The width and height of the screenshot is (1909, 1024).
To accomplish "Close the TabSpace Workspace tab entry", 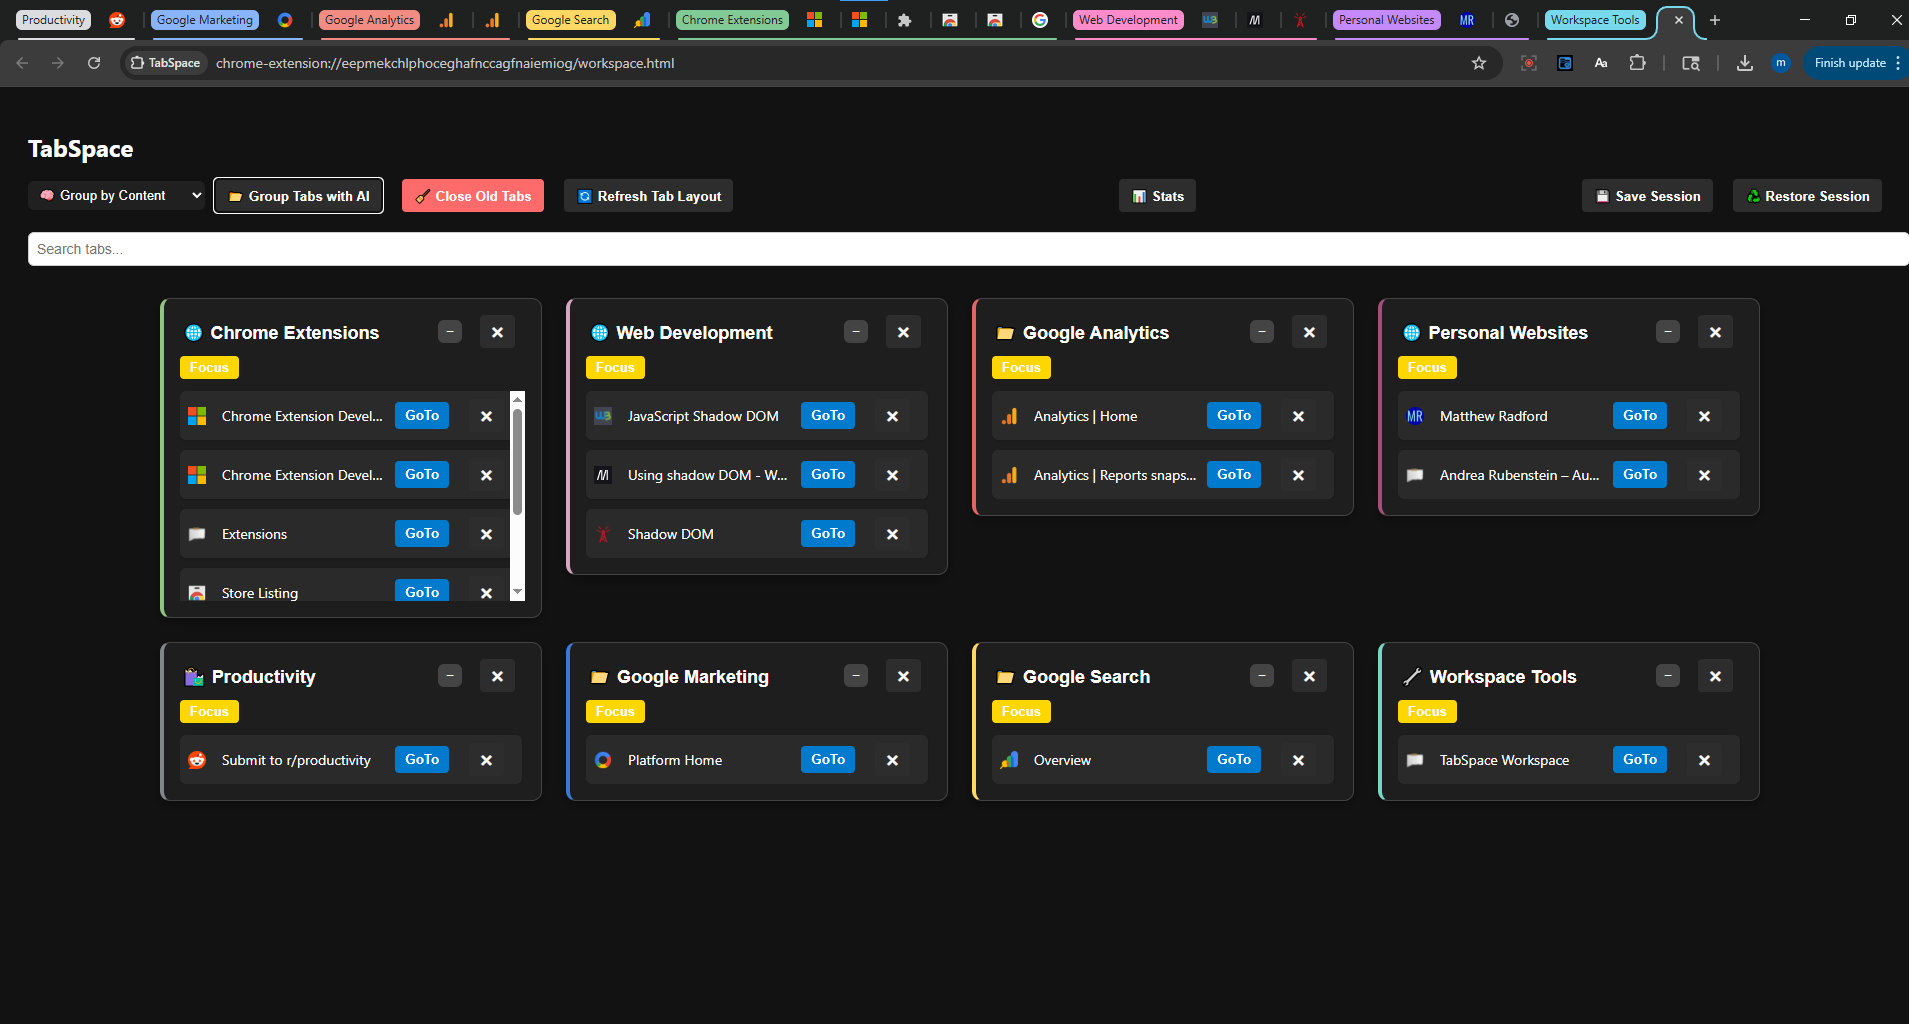I will pos(1704,760).
